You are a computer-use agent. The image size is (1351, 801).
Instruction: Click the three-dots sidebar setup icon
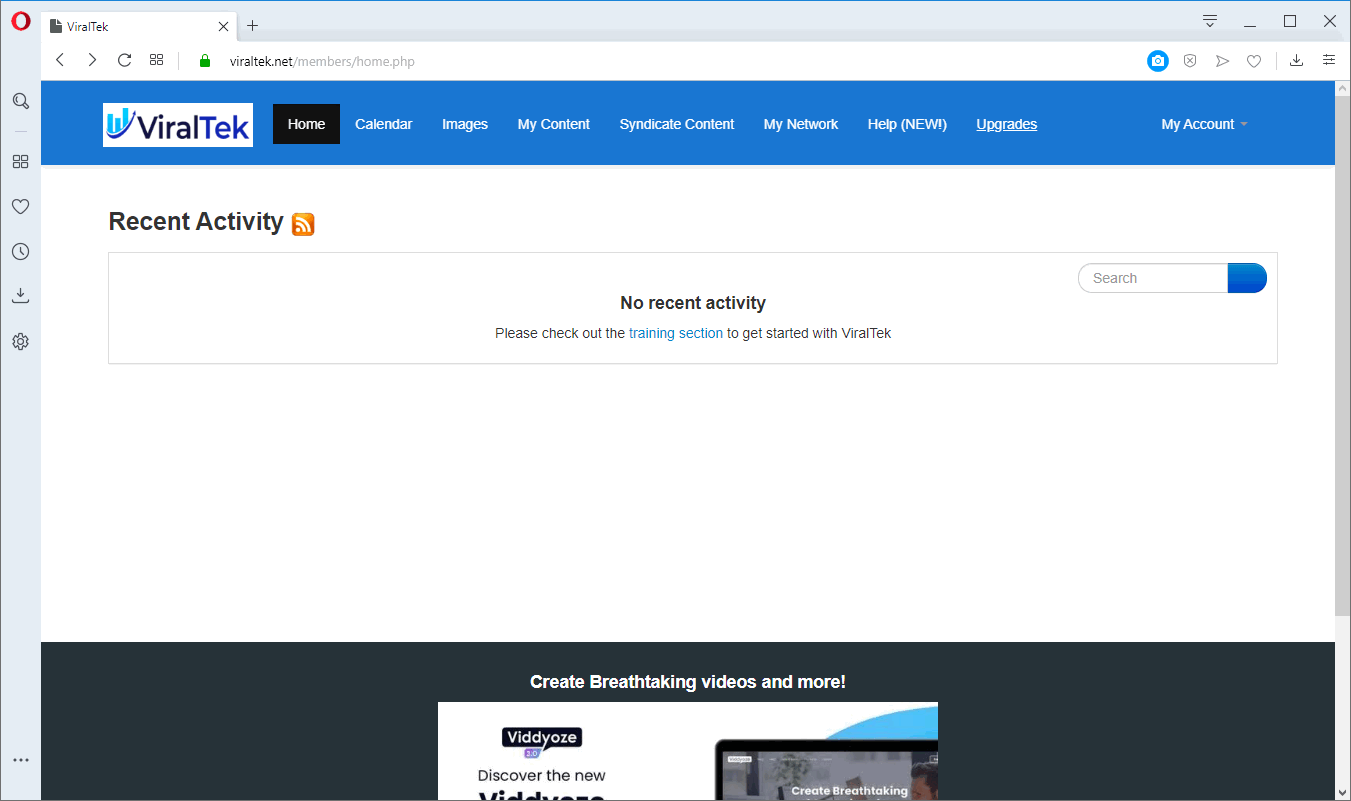20,760
